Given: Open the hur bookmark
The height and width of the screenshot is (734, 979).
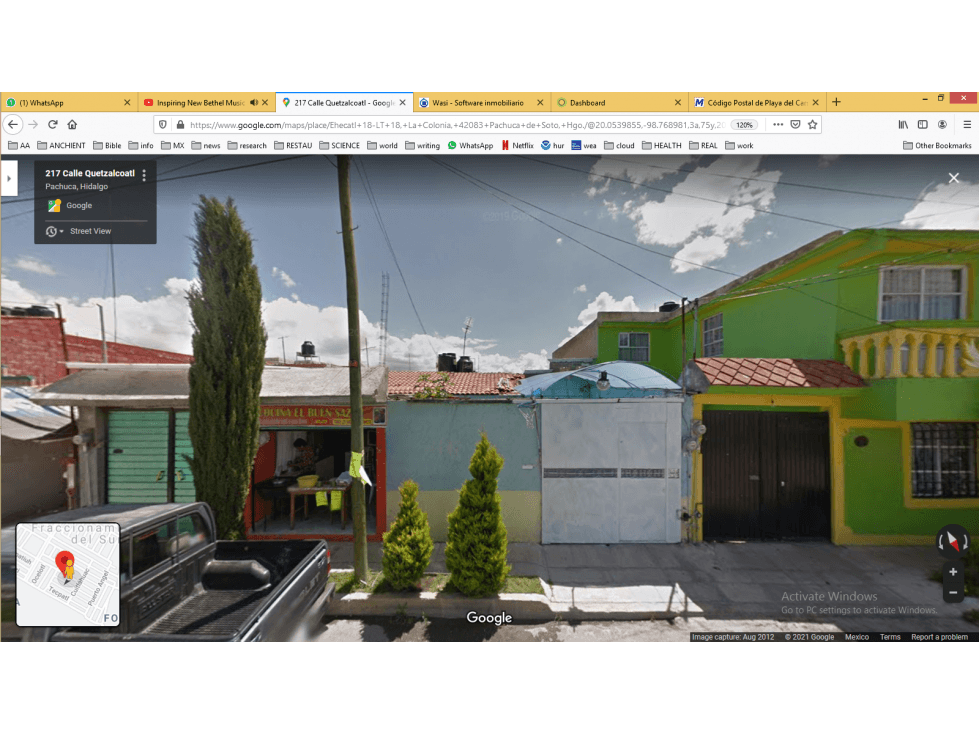Looking at the screenshot, I should (553, 145).
